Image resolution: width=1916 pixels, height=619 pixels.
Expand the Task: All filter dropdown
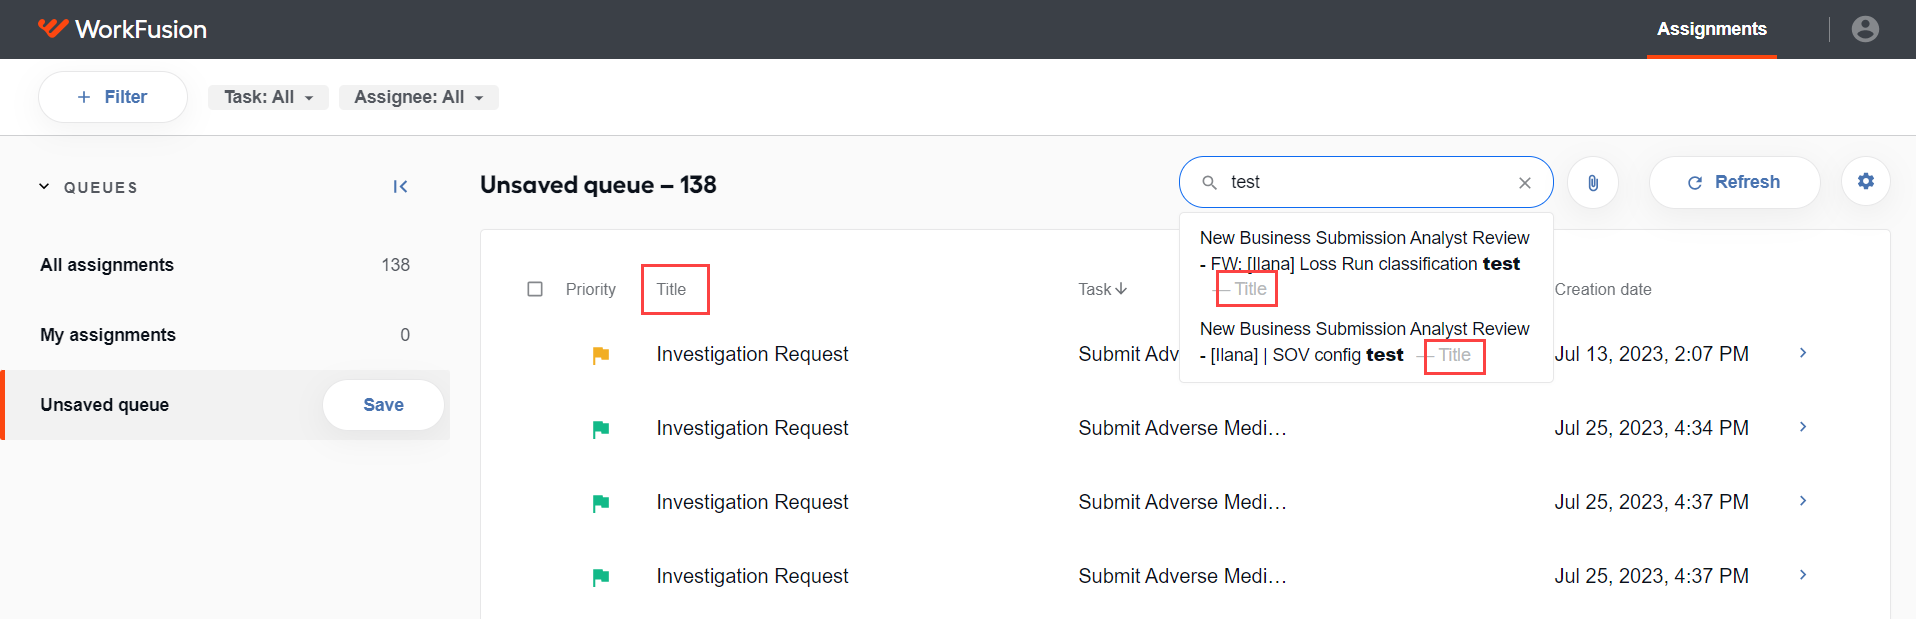[268, 97]
